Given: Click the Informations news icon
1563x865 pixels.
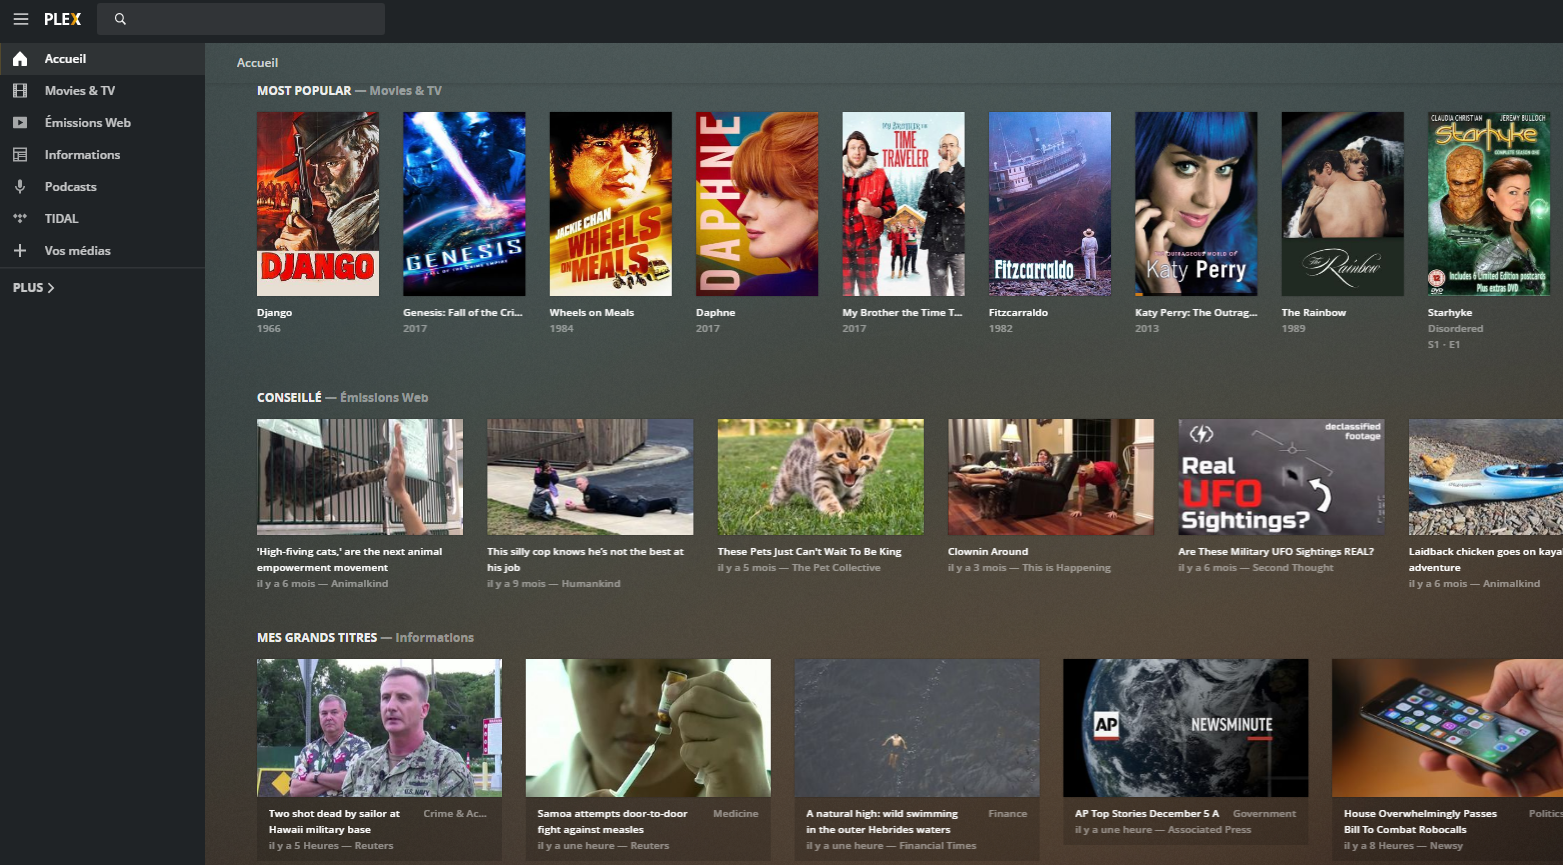Looking at the screenshot, I should click(x=20, y=155).
